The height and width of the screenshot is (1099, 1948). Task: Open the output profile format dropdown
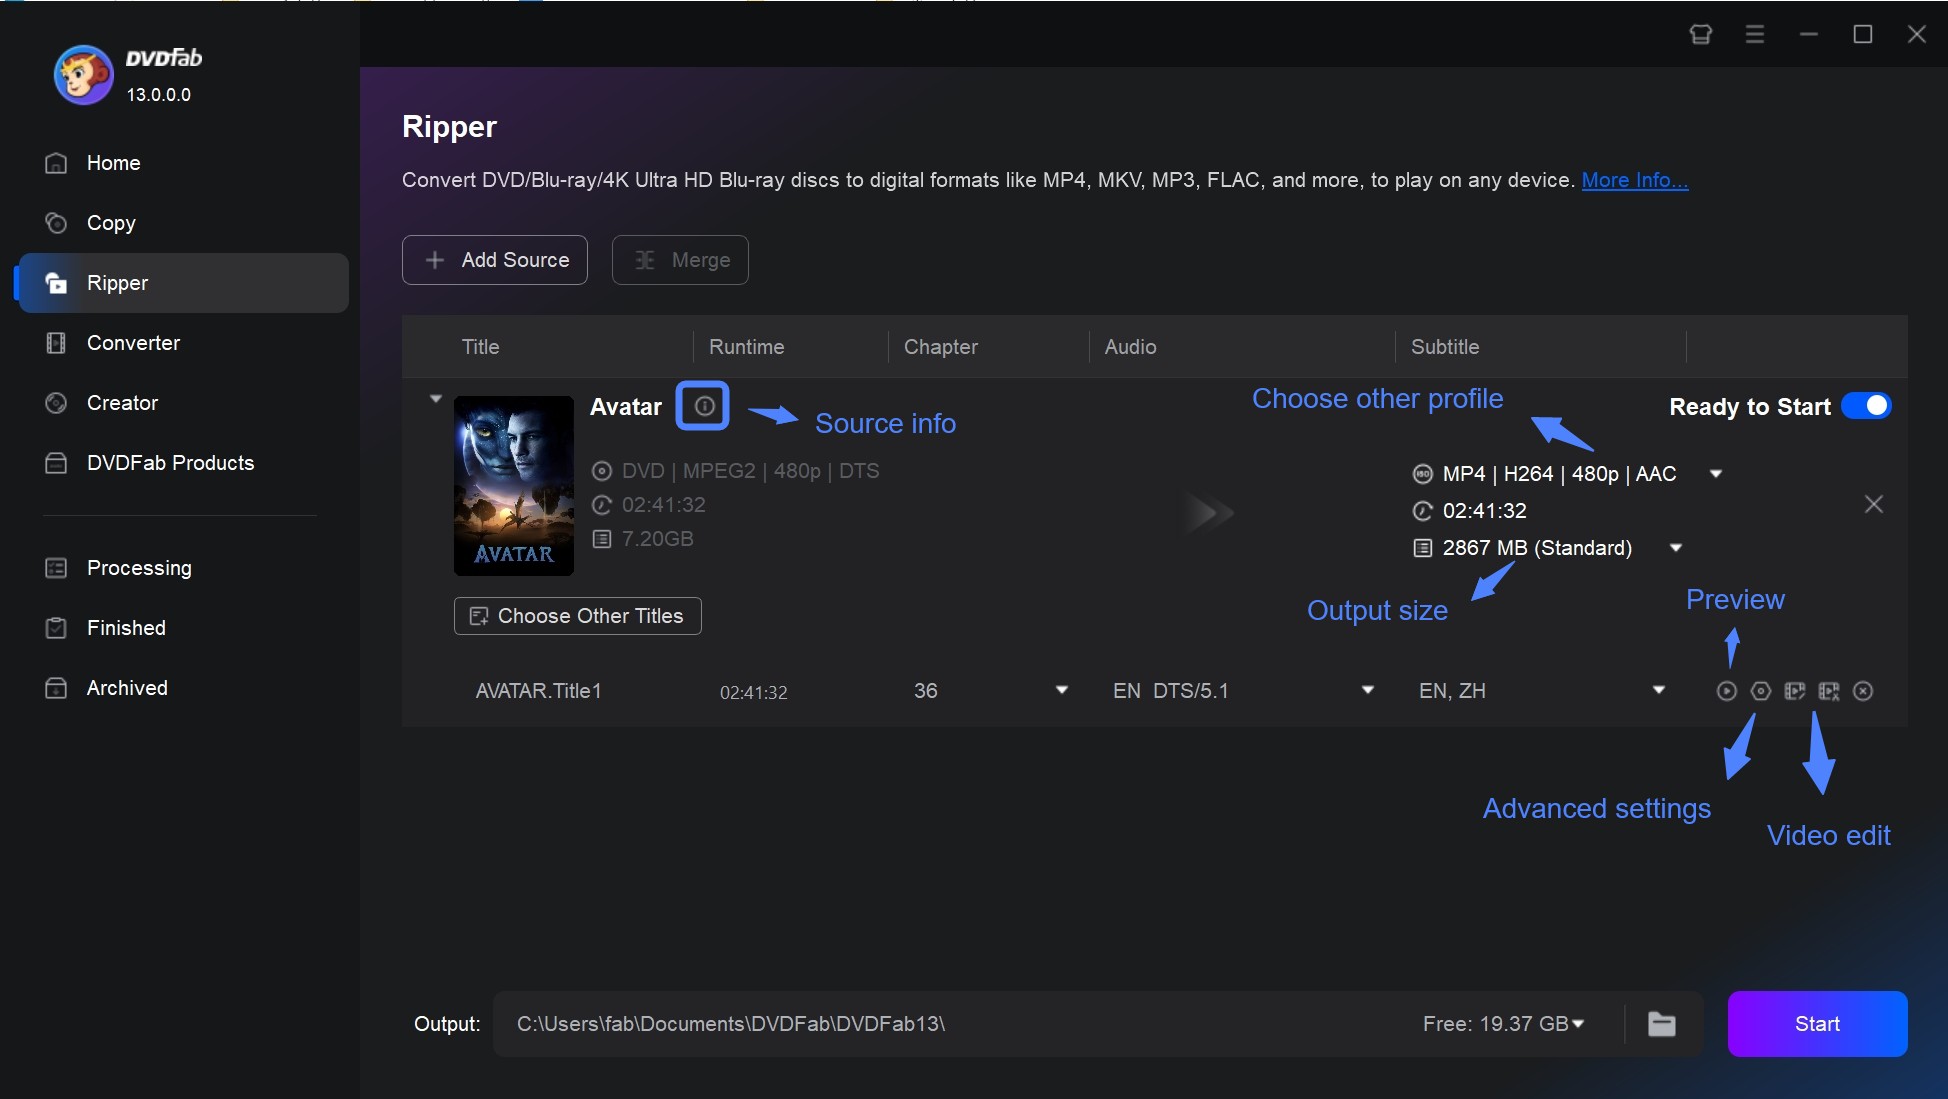pos(1718,474)
